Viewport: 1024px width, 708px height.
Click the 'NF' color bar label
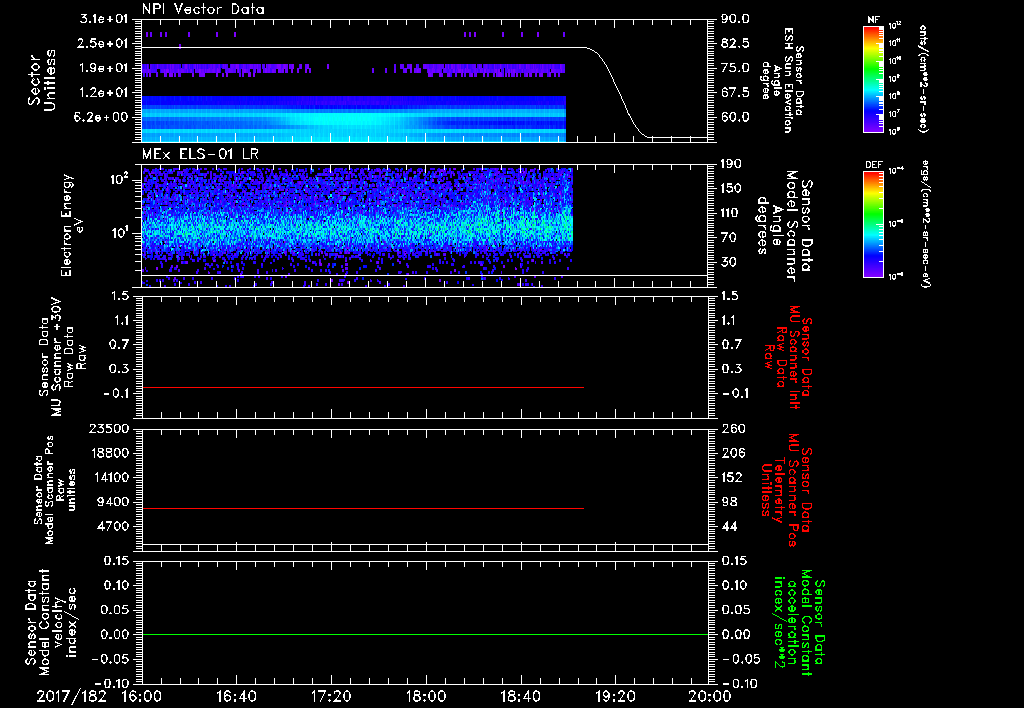coord(873,20)
